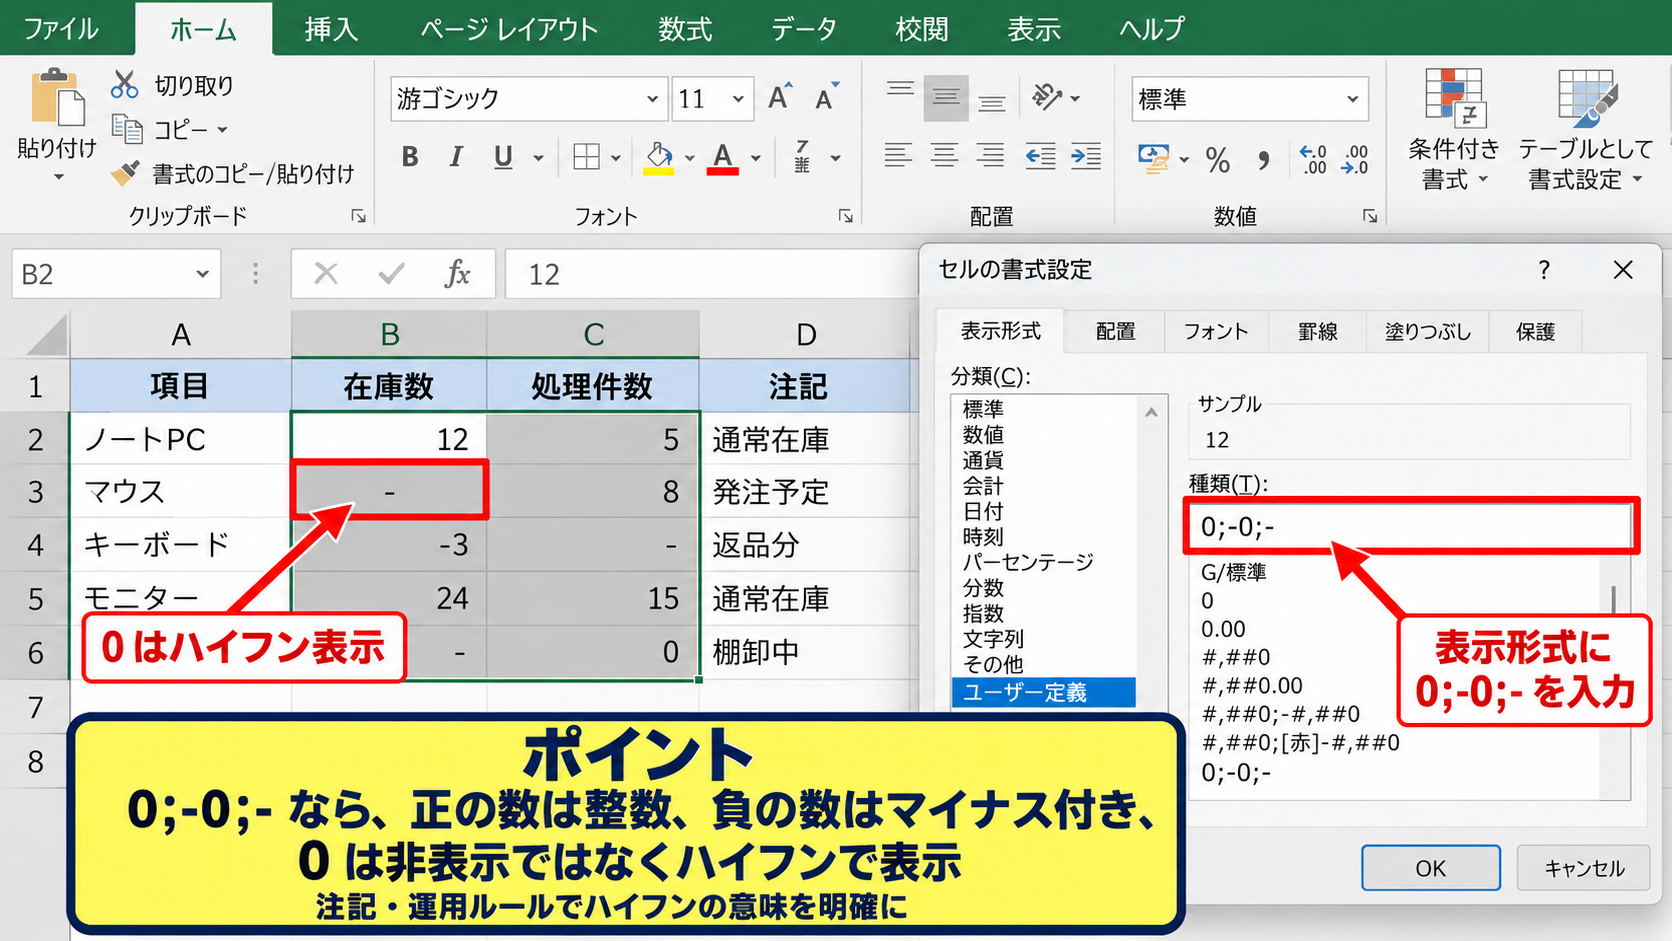1672x941 pixels.
Task: Open the font name dropdown (游ゴシック)
Action: (x=652, y=99)
